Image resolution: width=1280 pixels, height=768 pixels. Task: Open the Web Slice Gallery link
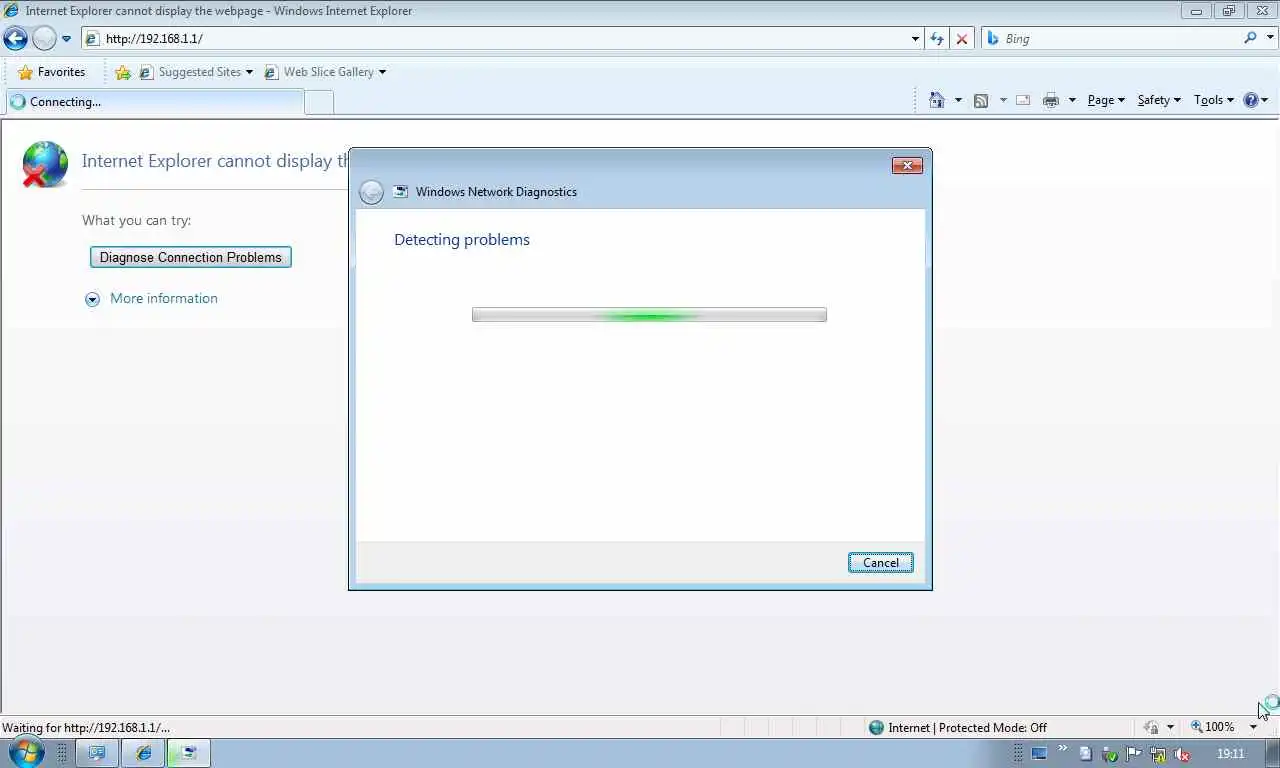319,72
